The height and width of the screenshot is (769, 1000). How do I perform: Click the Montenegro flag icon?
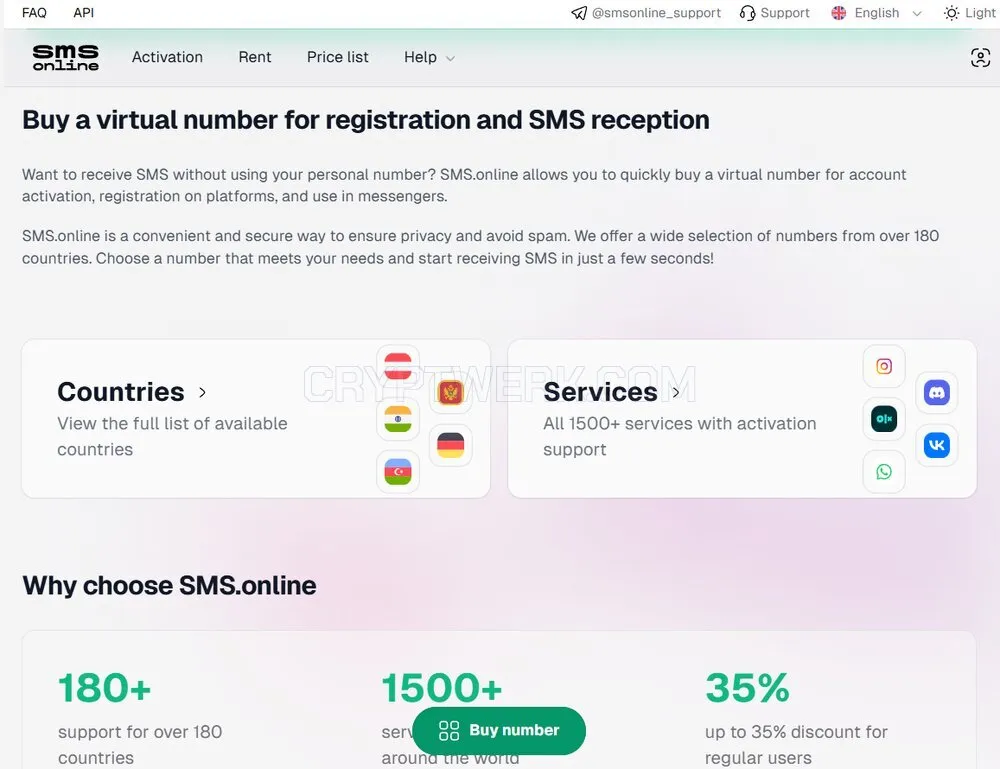click(451, 393)
